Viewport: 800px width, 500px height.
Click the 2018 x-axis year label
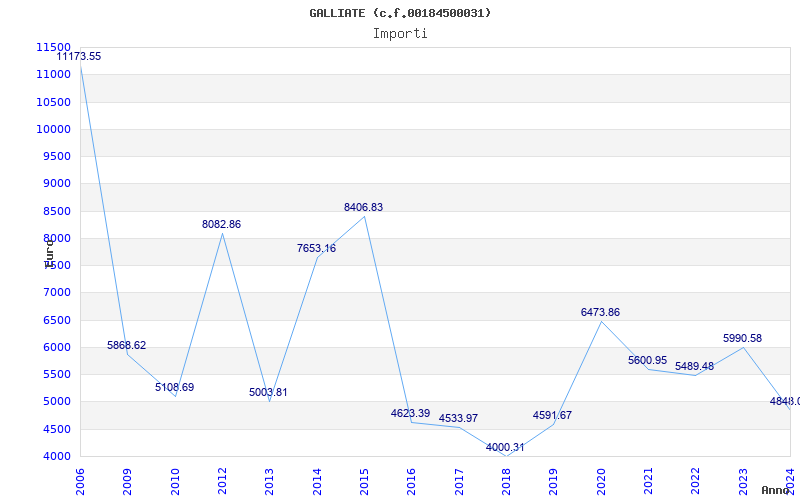coord(506,482)
